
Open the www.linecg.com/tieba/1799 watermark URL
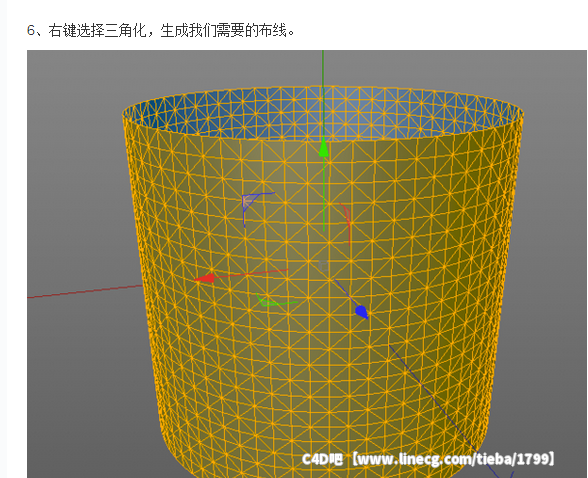pyautogui.click(x=454, y=459)
